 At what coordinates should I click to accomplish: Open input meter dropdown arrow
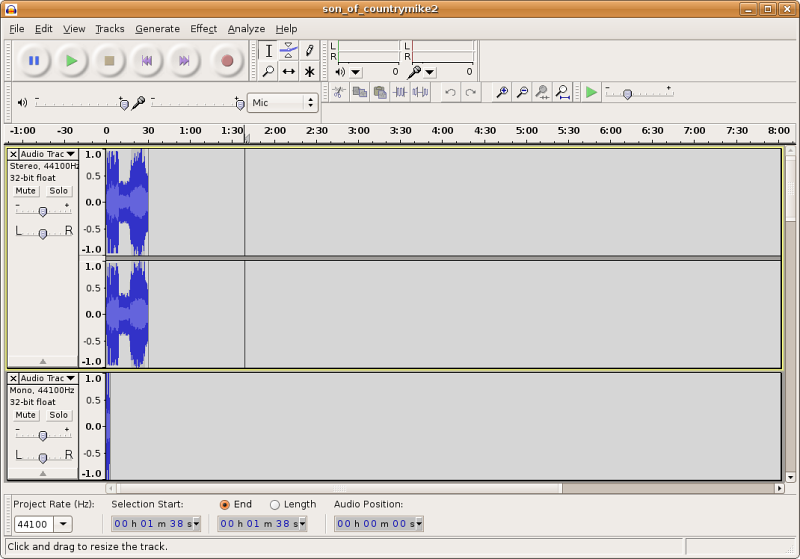click(x=430, y=72)
